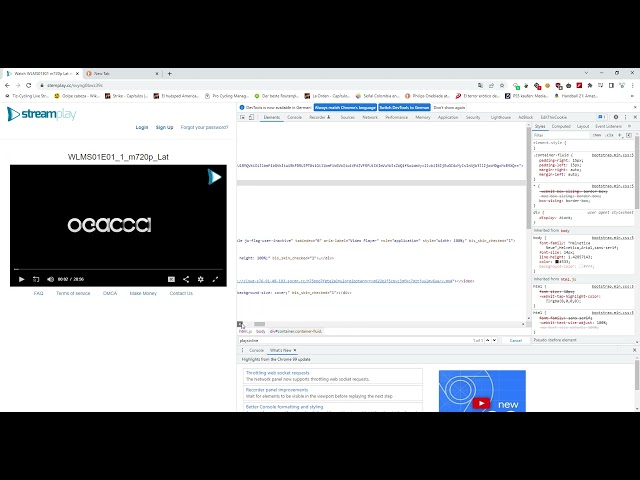Switch to the Recorder tab
640x480 pixels.
click(320, 117)
